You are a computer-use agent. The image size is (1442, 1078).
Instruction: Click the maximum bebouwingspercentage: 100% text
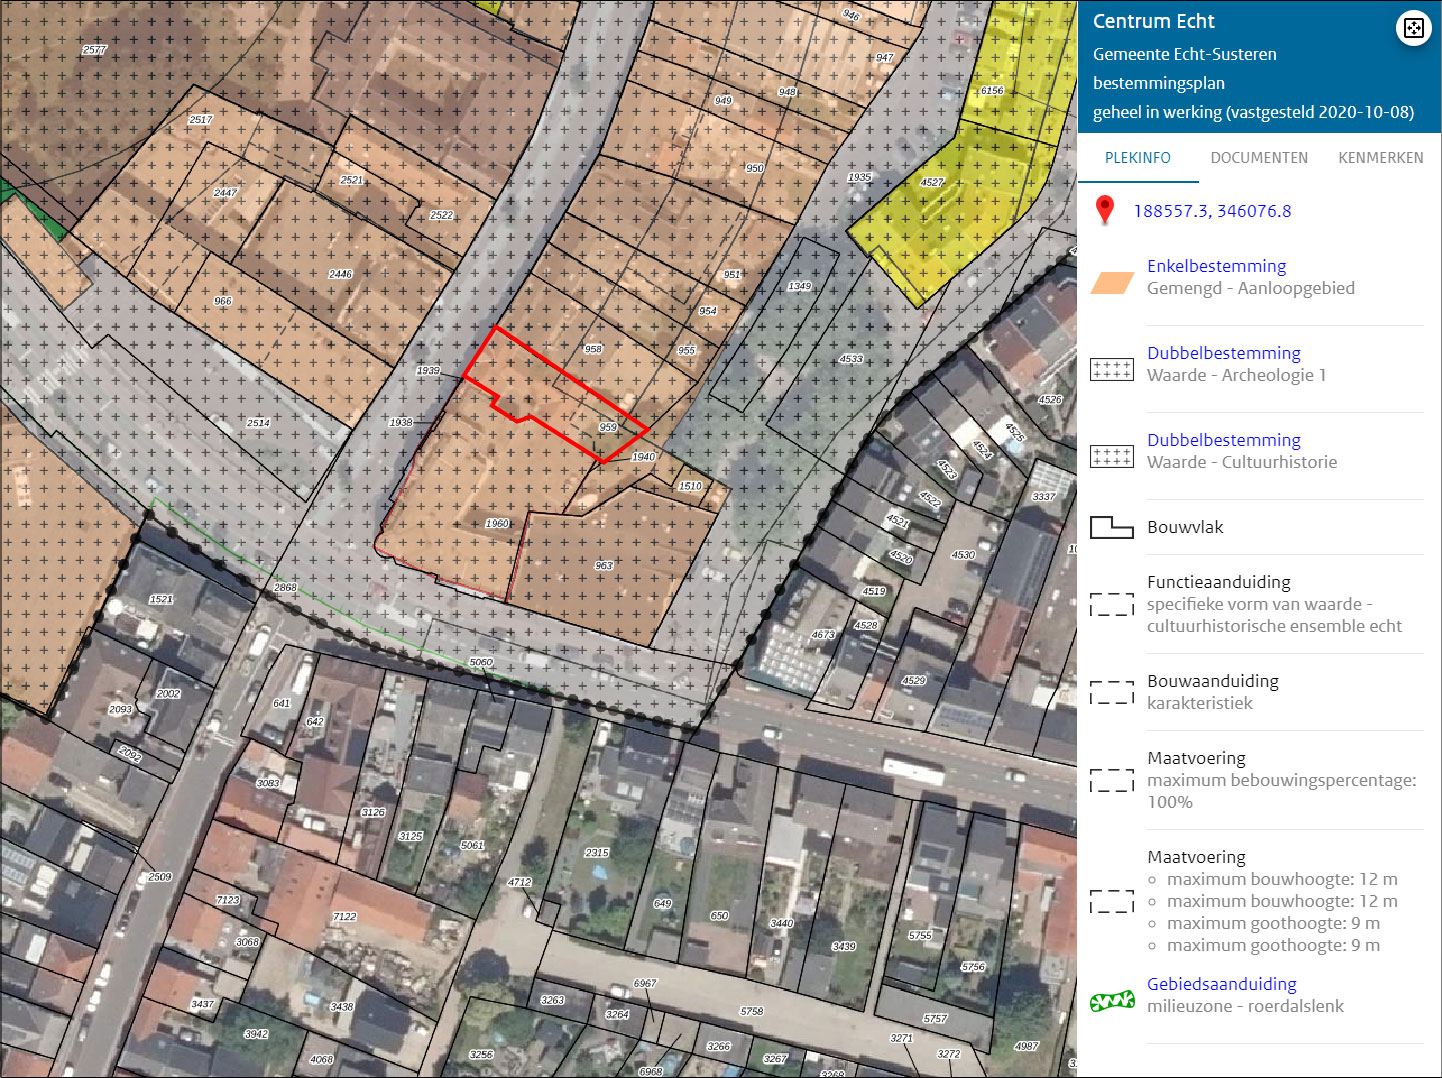(x=1281, y=791)
